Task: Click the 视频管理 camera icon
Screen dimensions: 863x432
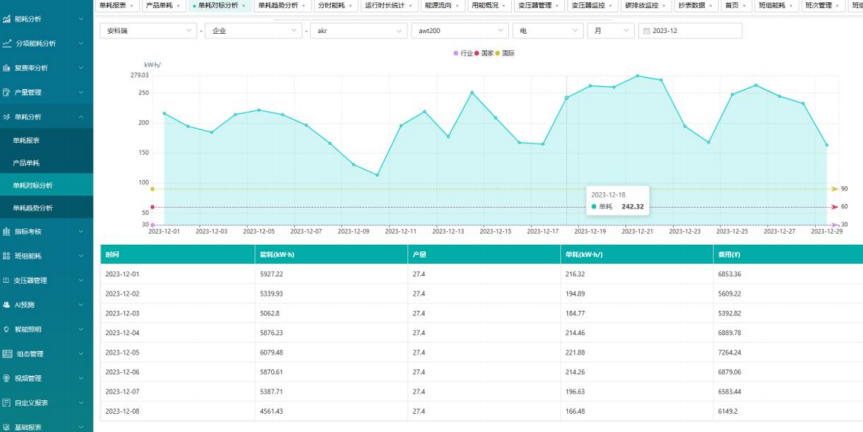Action: 7,378
